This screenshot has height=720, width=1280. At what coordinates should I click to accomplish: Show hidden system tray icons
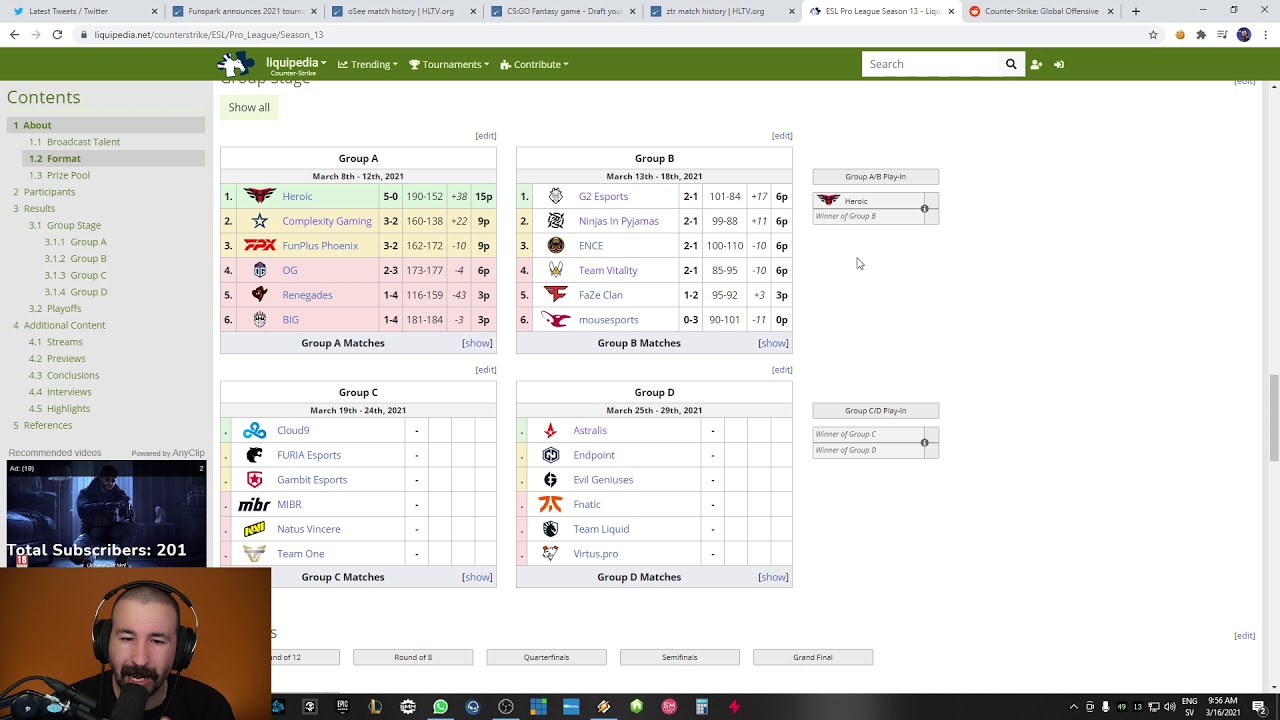click(x=1075, y=707)
